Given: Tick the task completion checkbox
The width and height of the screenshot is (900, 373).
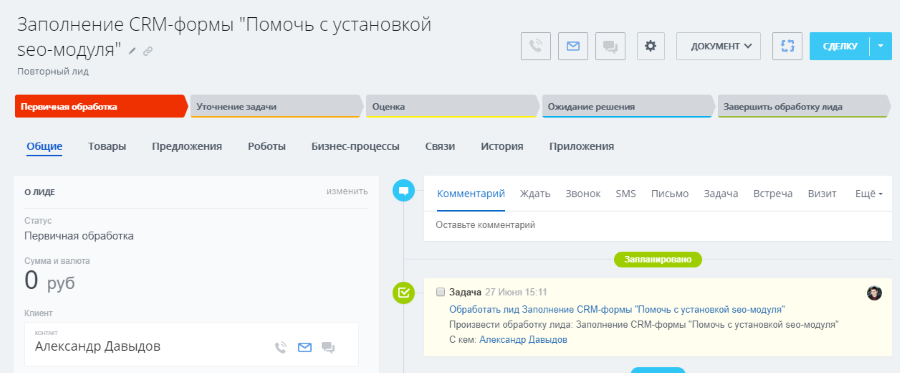Looking at the screenshot, I should pyautogui.click(x=440, y=292).
